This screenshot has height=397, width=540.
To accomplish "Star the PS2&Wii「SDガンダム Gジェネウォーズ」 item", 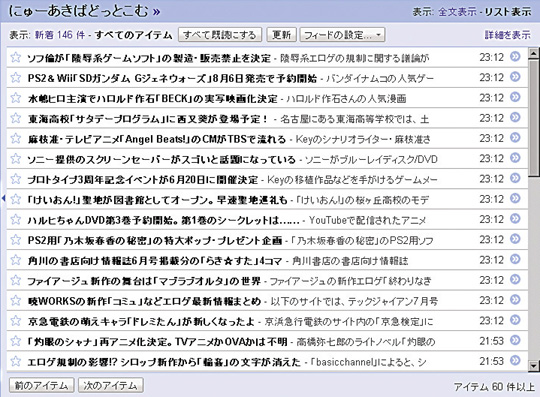I will pos(15,77).
